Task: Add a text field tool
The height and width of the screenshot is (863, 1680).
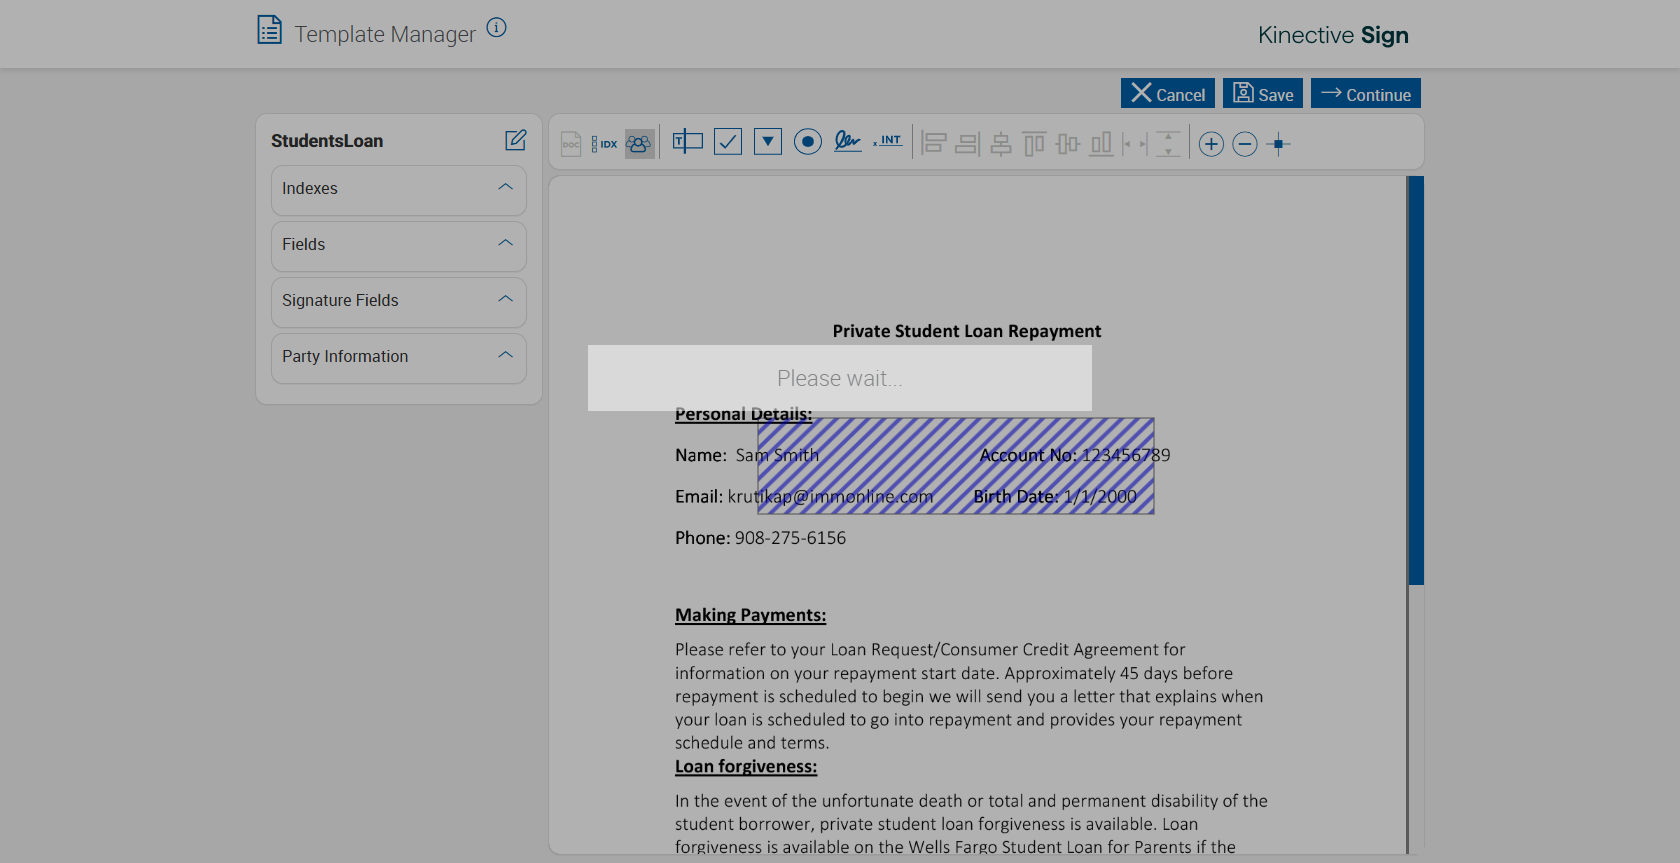Action: pyautogui.click(x=688, y=142)
